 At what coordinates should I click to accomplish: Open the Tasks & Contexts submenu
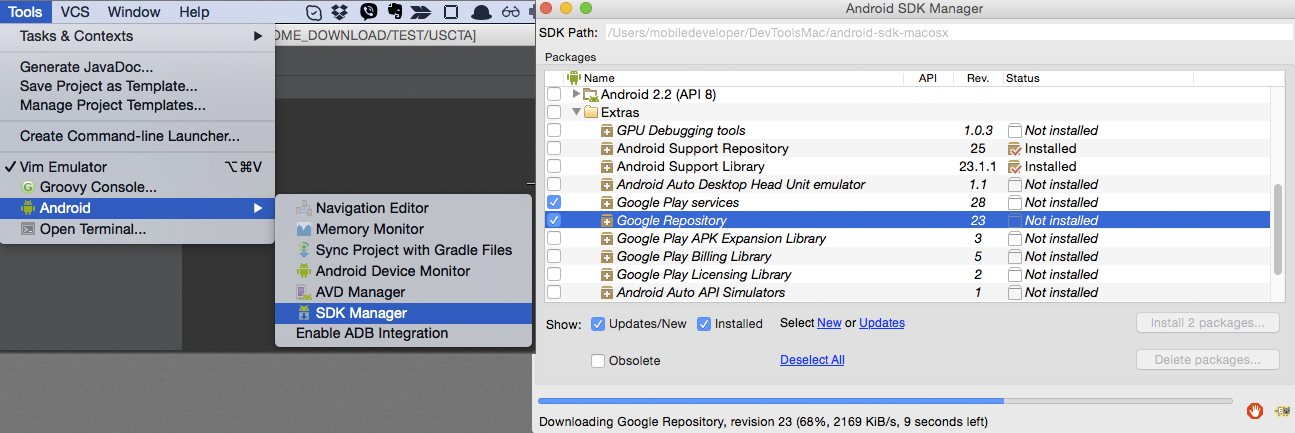137,36
